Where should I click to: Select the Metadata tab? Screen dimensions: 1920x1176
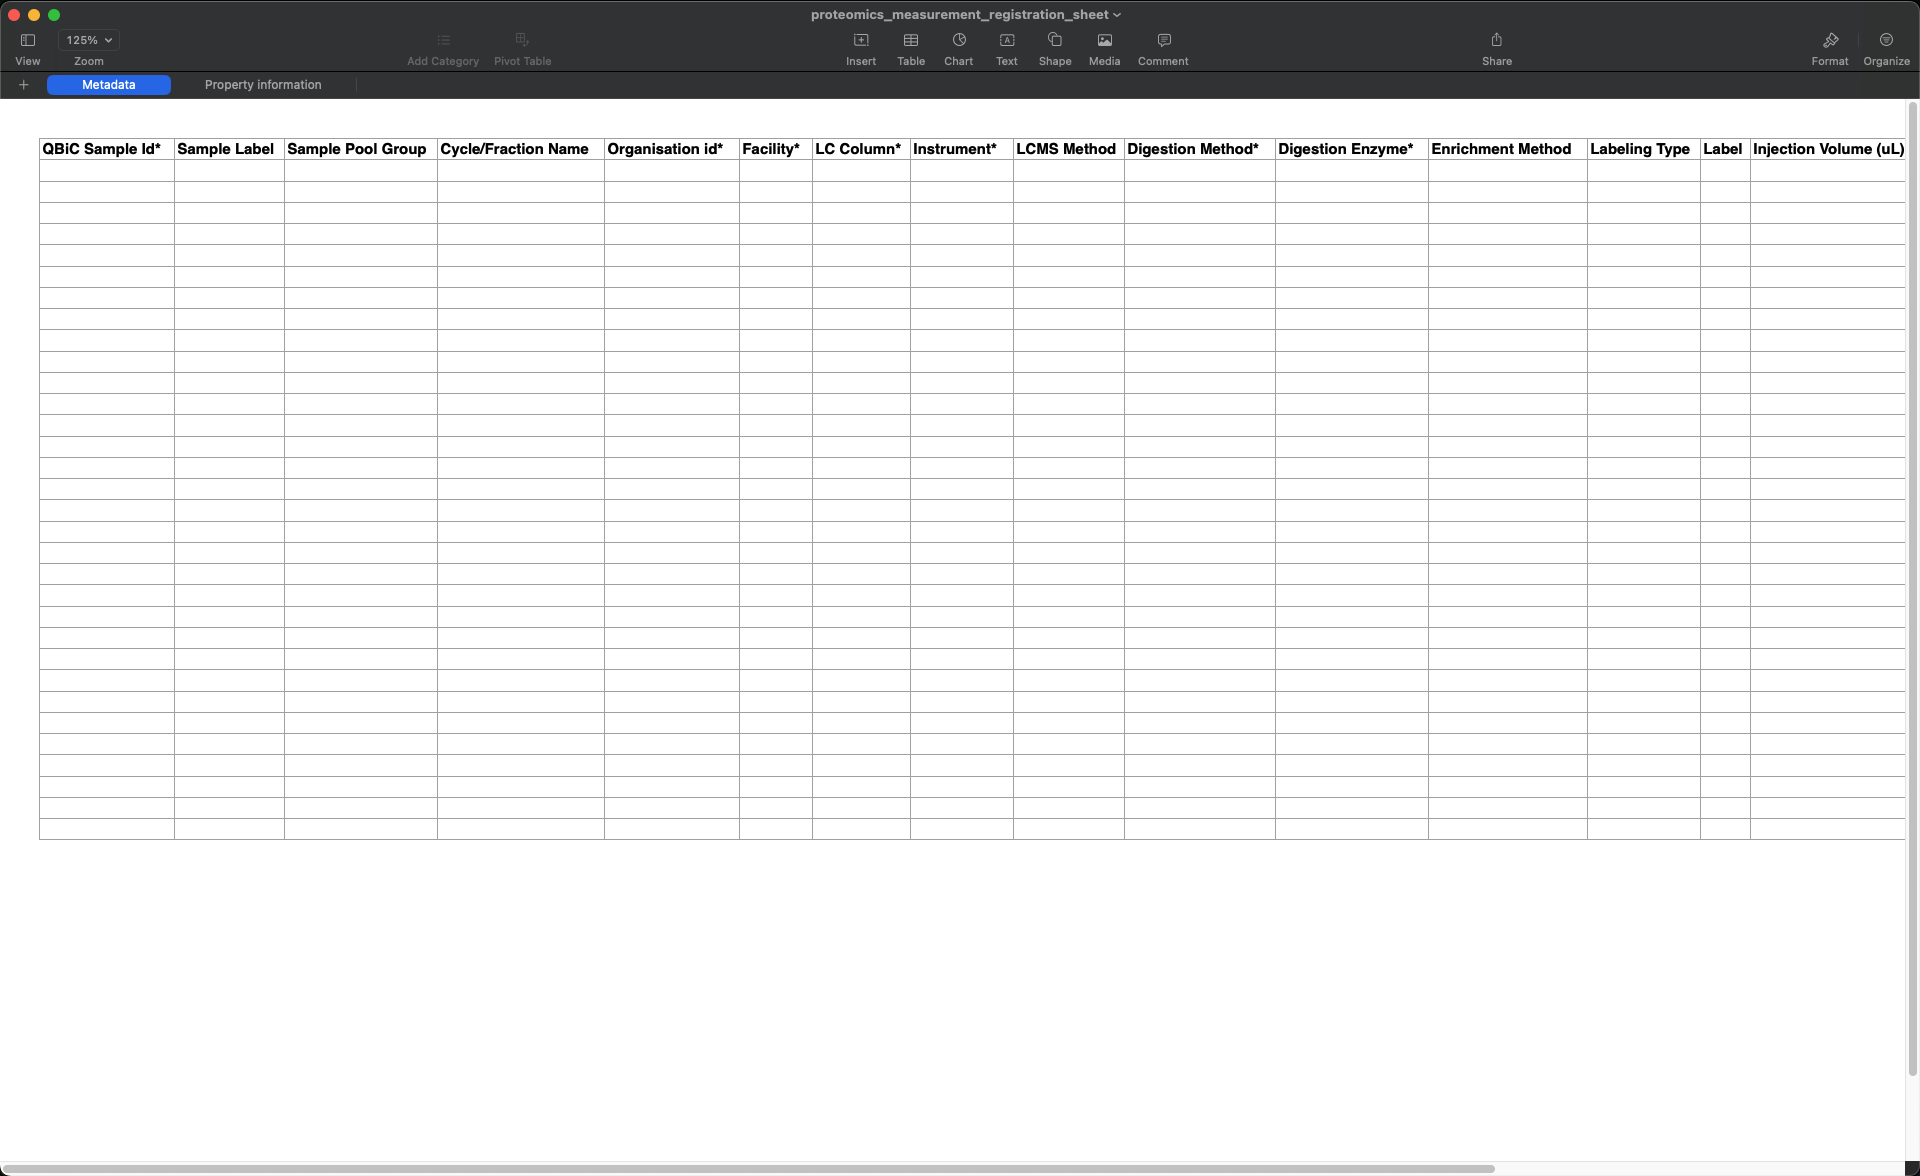(108, 84)
